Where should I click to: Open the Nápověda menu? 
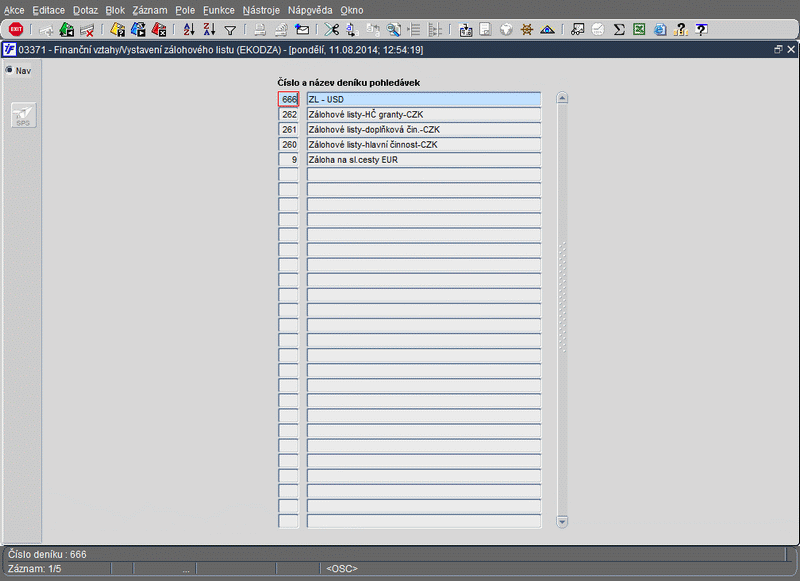click(x=310, y=10)
